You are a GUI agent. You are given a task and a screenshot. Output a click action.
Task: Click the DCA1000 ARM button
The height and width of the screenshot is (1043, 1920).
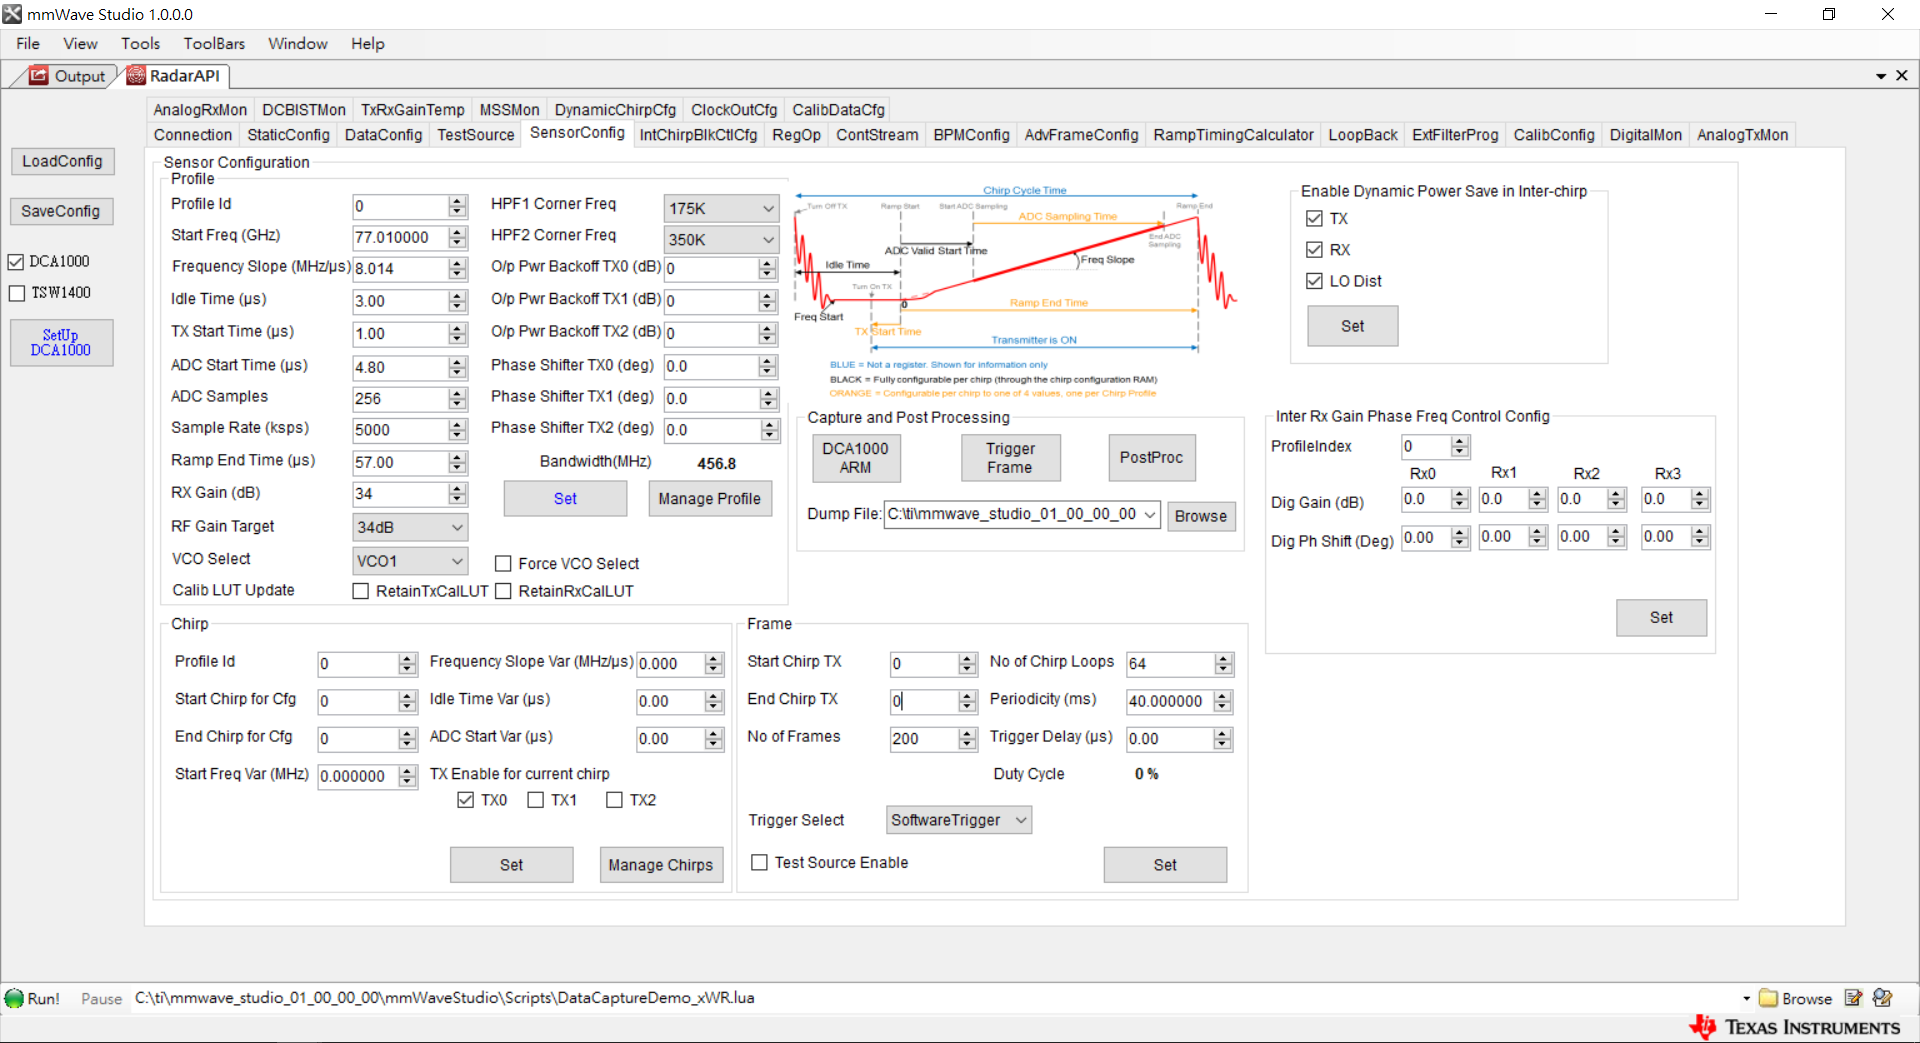[855, 458]
